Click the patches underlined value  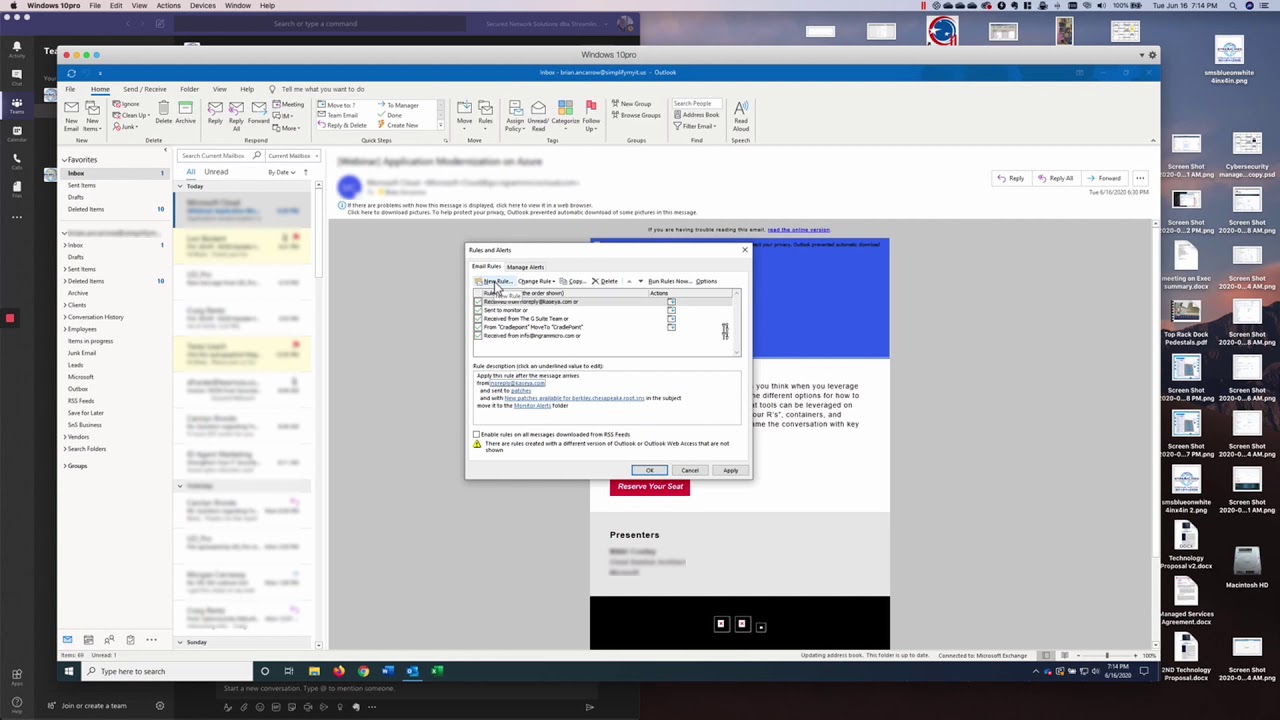click(521, 391)
